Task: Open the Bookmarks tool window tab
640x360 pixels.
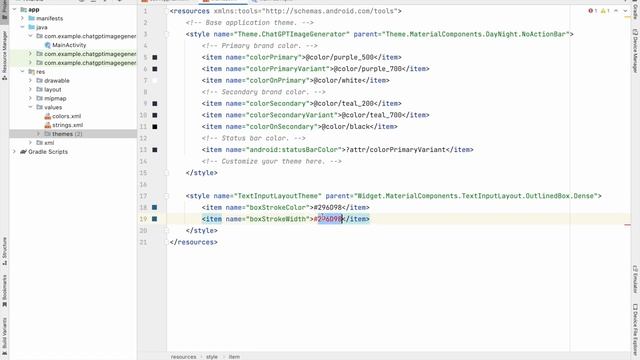Action: pyautogui.click(x=4, y=291)
